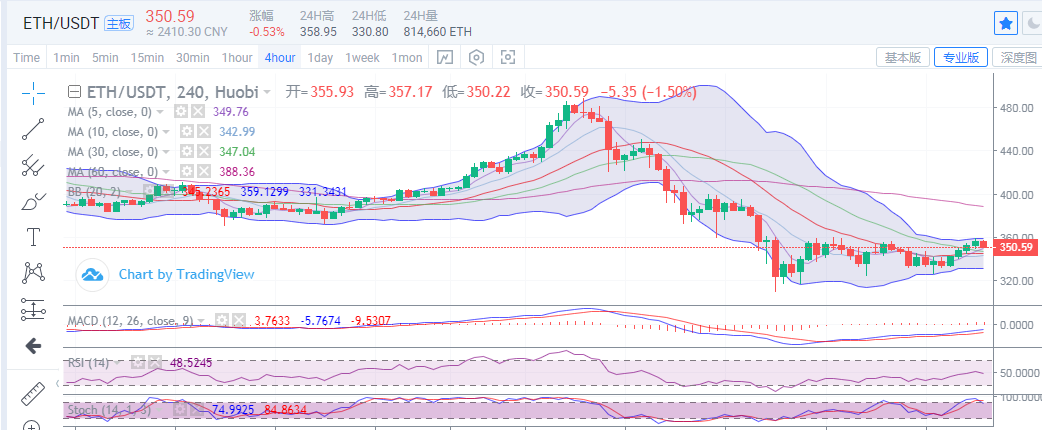This screenshot has height=430, width=1042.
Task: Open the 深度图 depth chart view
Action: click(x=1018, y=57)
